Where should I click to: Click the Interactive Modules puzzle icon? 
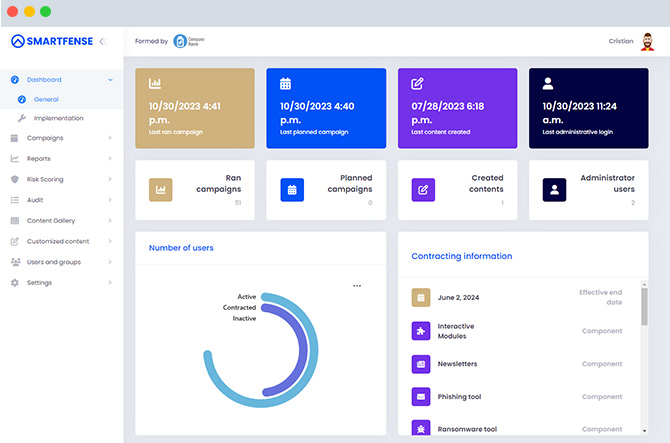pyautogui.click(x=421, y=331)
